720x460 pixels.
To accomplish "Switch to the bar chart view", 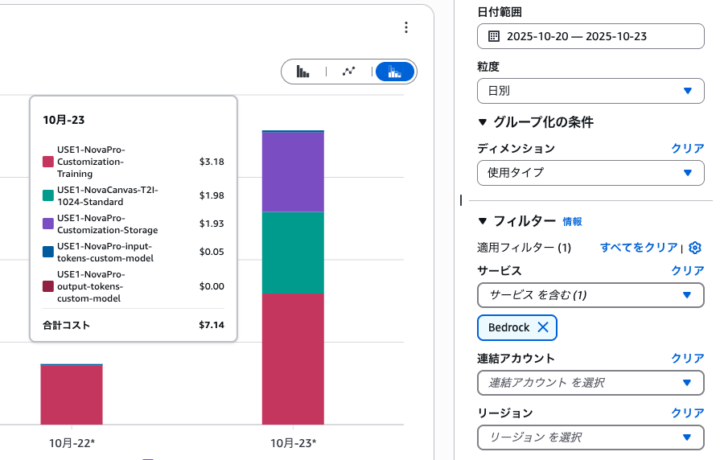I will click(303, 72).
